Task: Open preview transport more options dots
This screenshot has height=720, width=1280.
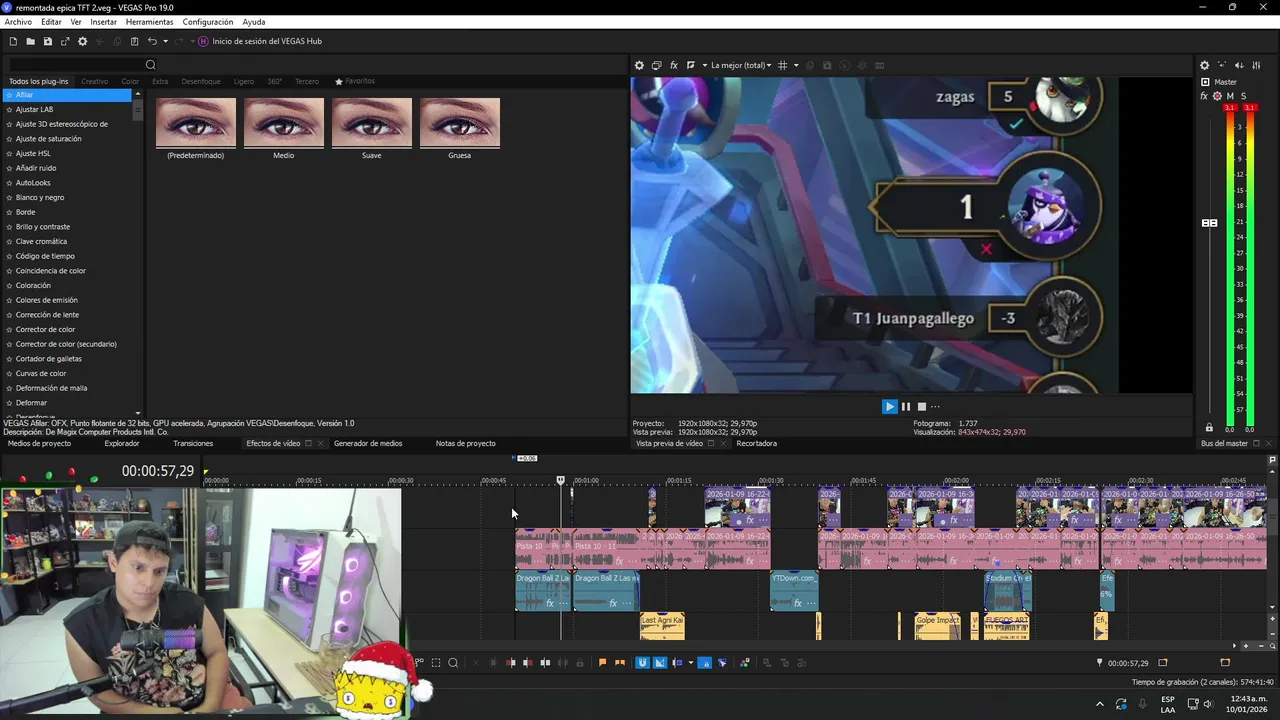Action: (936, 406)
